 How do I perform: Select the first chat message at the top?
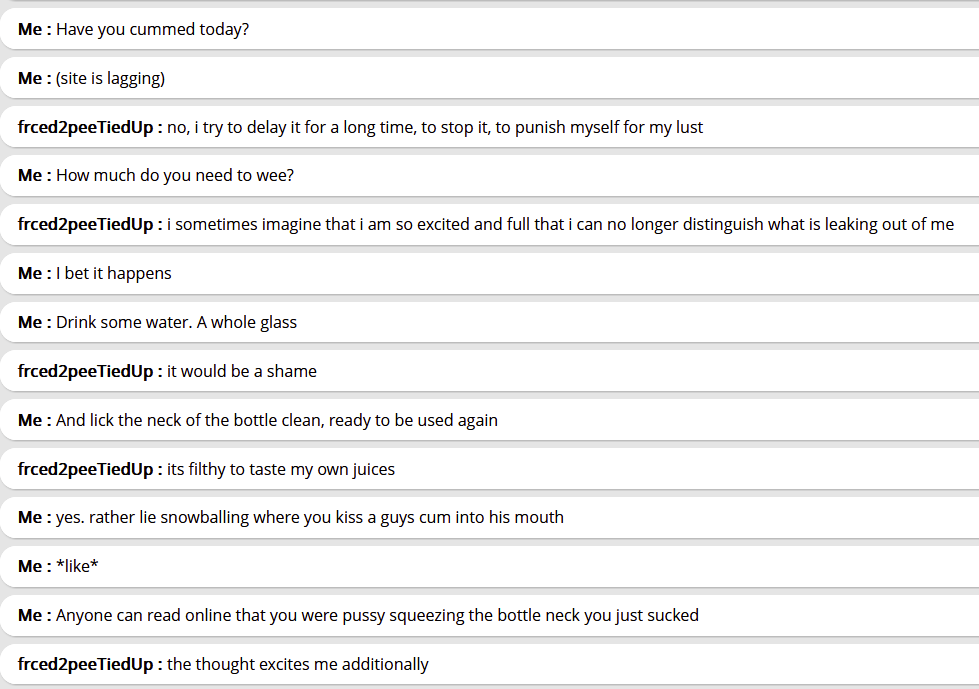[x=152, y=29]
